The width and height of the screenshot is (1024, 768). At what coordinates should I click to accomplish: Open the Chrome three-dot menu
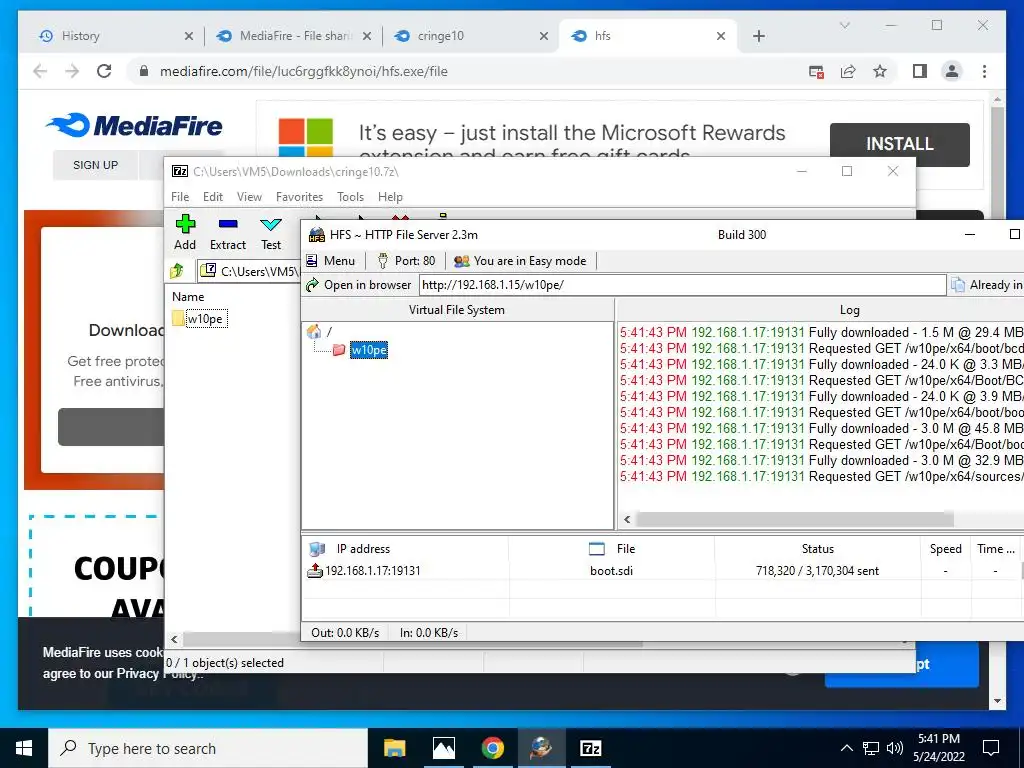pyautogui.click(x=984, y=71)
